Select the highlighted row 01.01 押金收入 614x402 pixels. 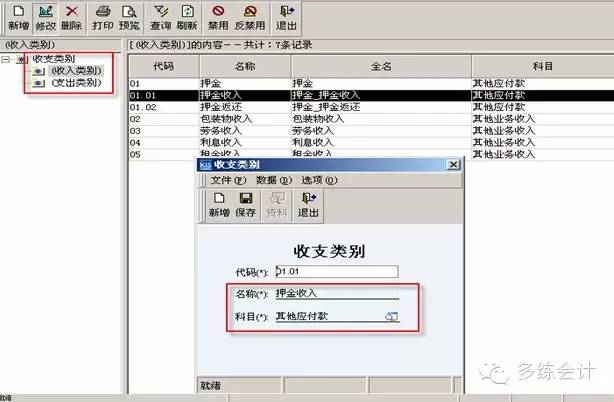click(x=371, y=95)
